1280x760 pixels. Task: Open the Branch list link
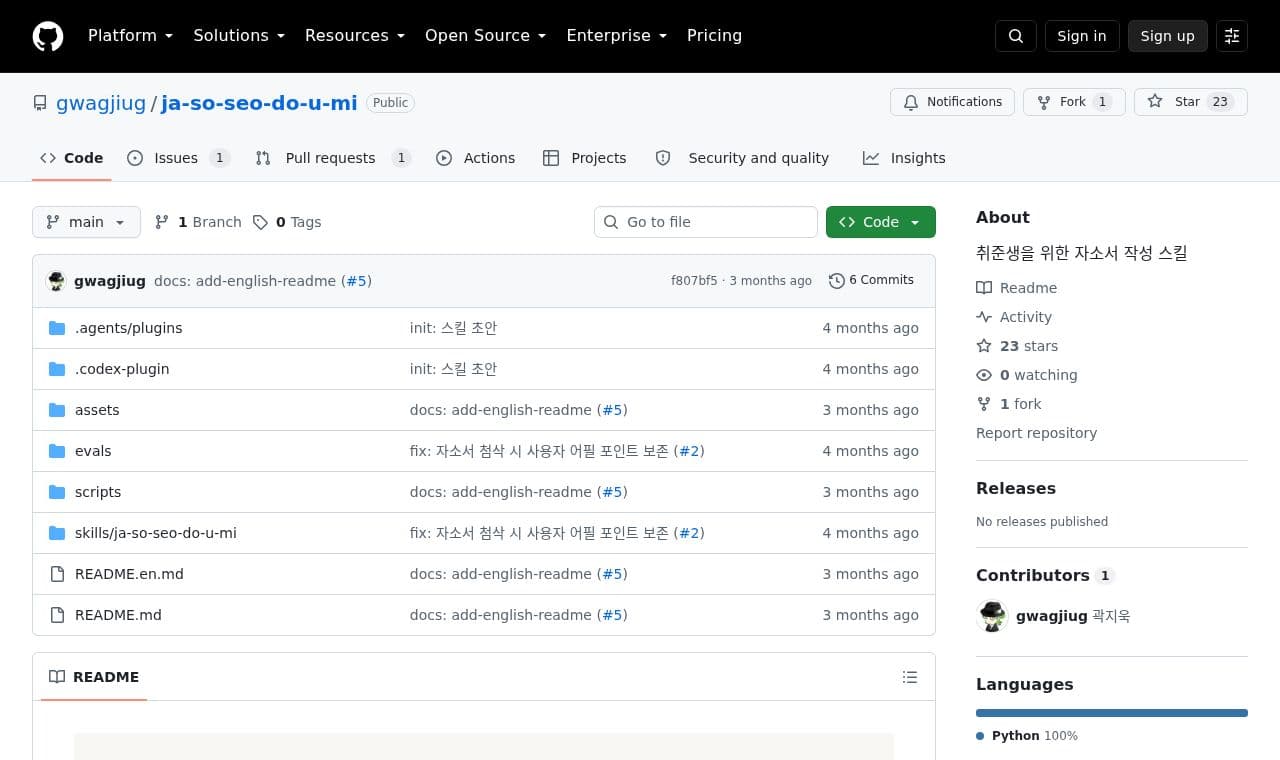[198, 222]
